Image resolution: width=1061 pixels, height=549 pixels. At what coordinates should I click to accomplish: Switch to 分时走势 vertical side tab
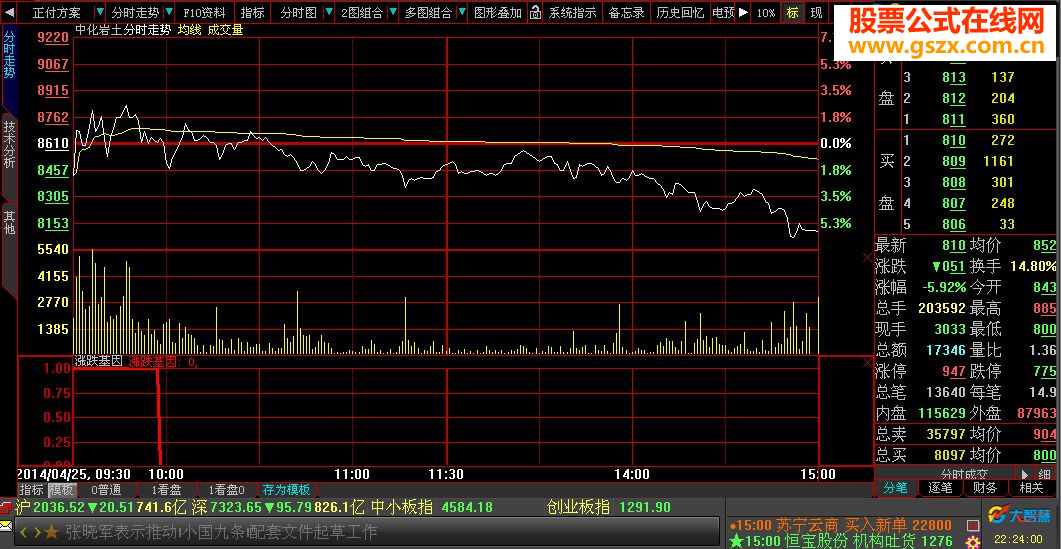click(x=8, y=56)
